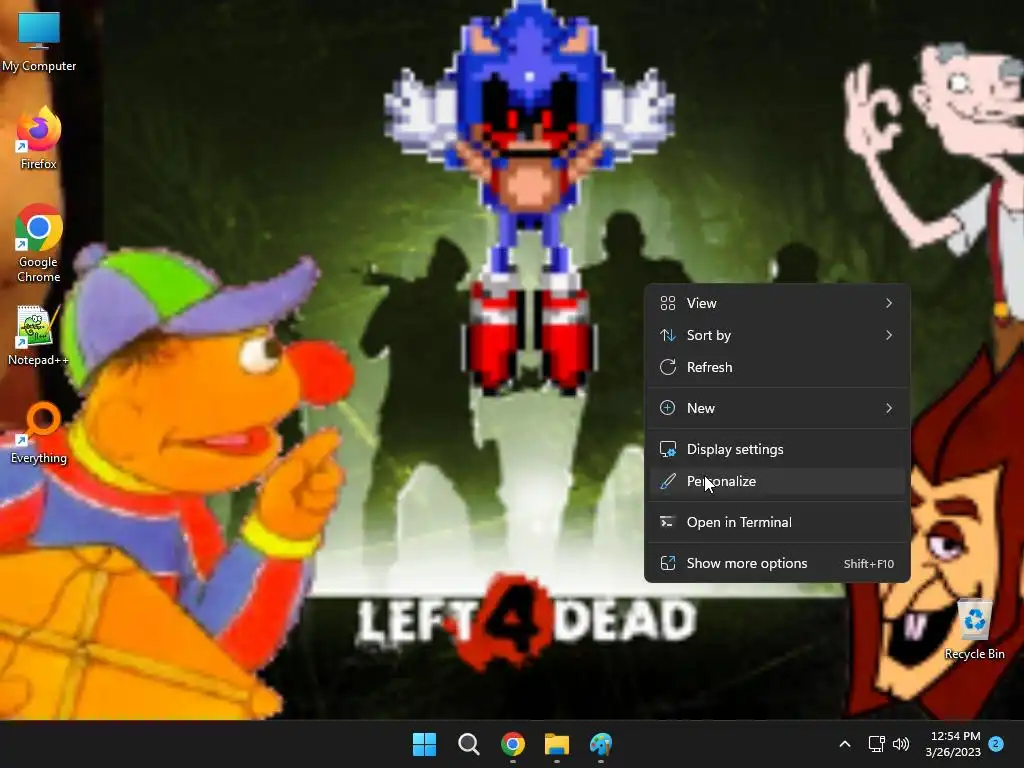Click the icon beside Show more options
1024x768 pixels.
pyautogui.click(x=667, y=564)
